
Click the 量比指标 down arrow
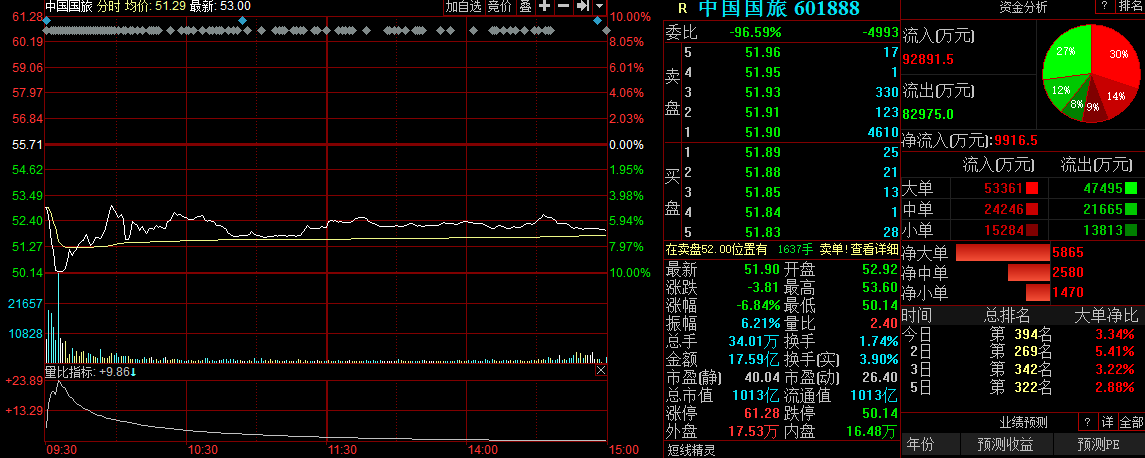tap(134, 372)
